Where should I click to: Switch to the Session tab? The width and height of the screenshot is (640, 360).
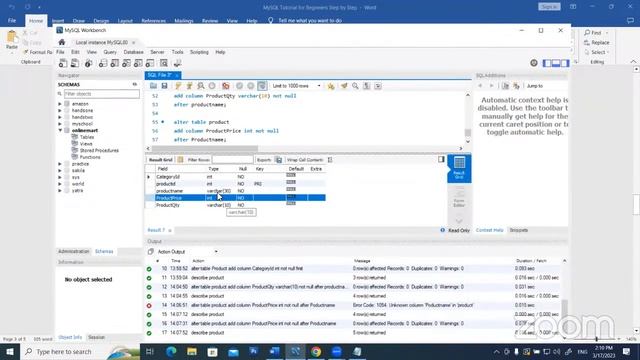coord(97,337)
